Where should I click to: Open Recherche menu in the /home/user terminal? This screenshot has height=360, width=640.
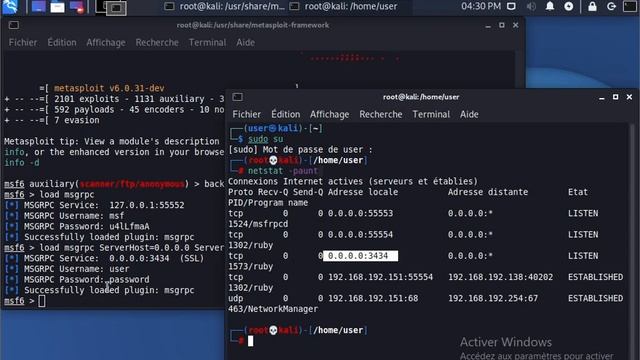[381, 114]
